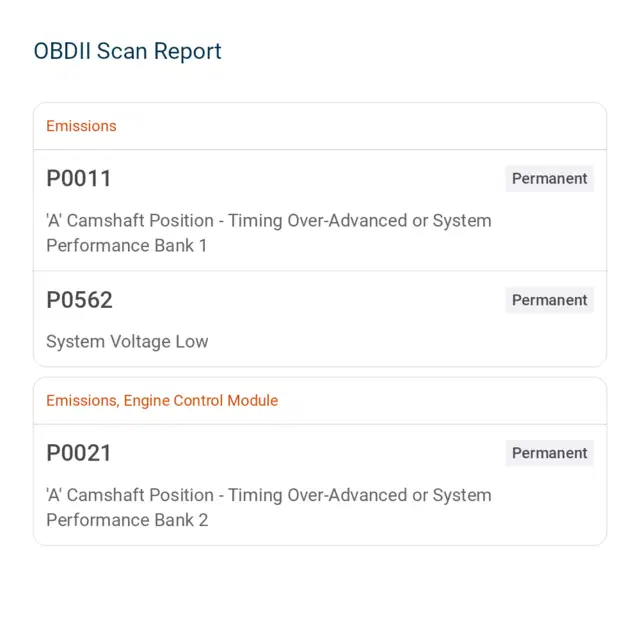Click the word 'Report' in the title
Screen dimensions: 640x640
pos(188,52)
